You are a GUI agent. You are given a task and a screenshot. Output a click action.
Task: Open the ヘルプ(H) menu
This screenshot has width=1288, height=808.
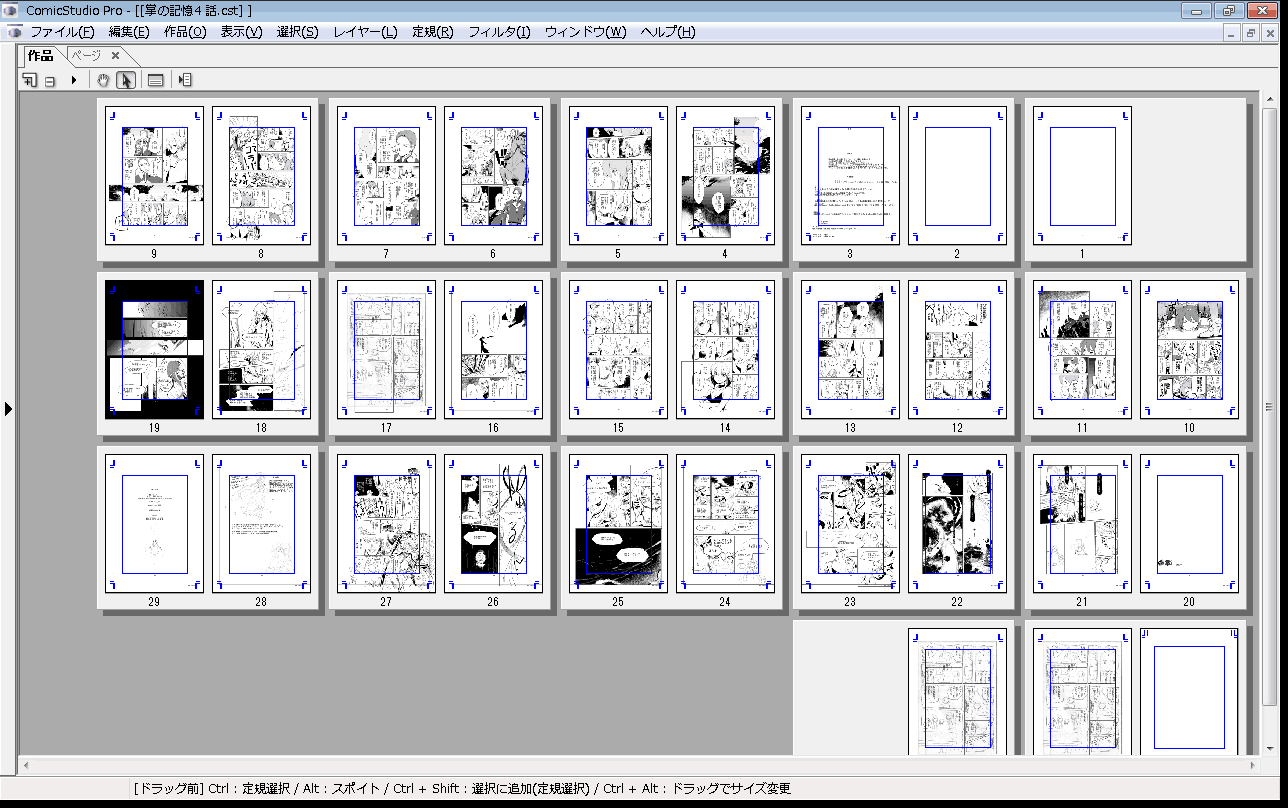point(667,32)
